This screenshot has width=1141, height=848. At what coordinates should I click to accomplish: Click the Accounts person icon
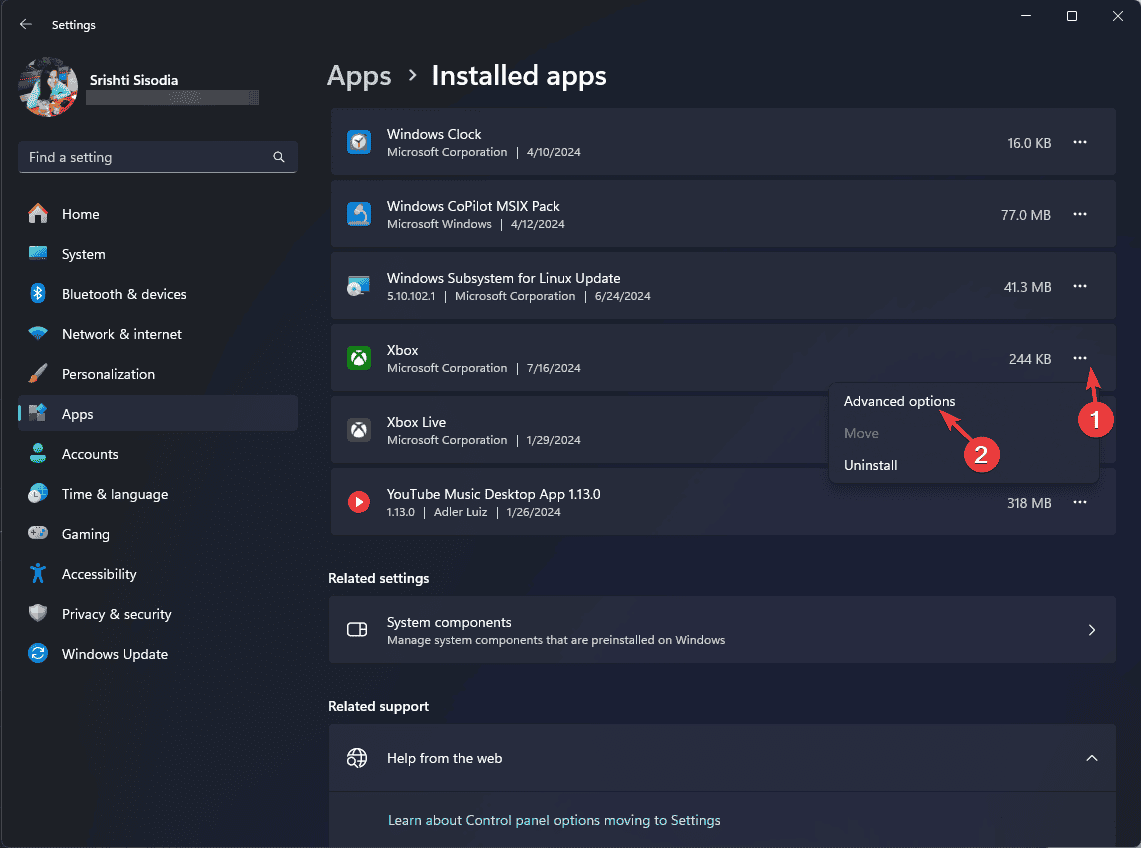point(38,453)
